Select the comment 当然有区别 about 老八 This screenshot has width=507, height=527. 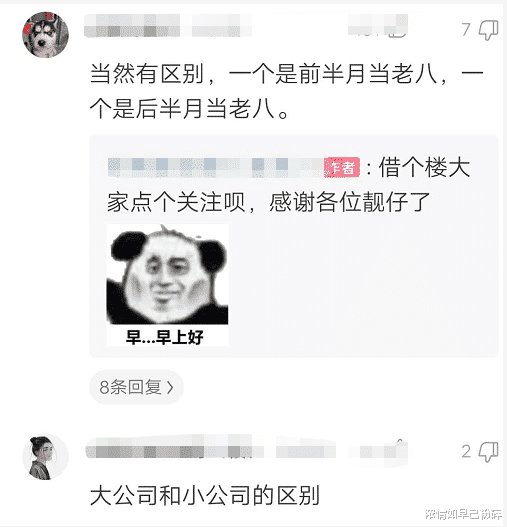point(287,91)
